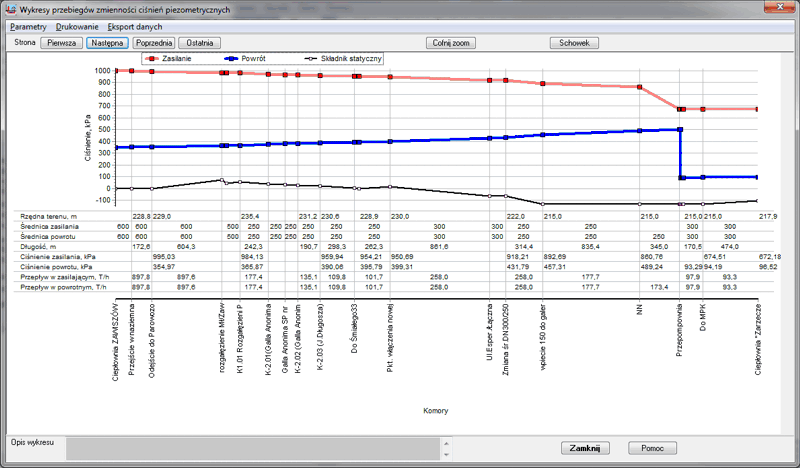Click the Ciśnienie powrotu, kPa row label
The height and width of the screenshot is (468, 800).
tap(56, 267)
